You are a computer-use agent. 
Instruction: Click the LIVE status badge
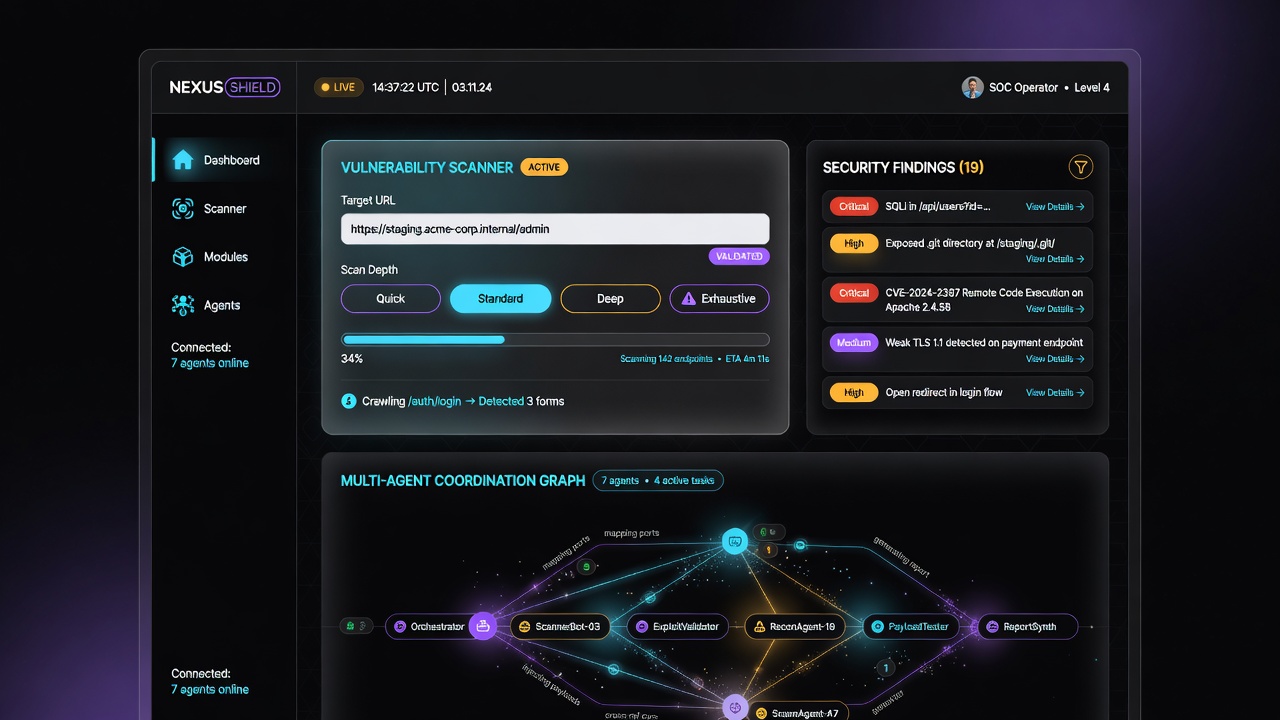tap(338, 87)
